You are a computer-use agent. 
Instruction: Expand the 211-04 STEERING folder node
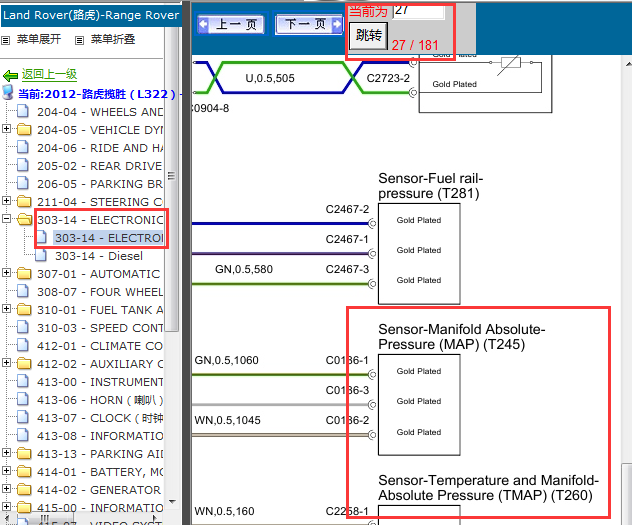pyautogui.click(x=7, y=202)
